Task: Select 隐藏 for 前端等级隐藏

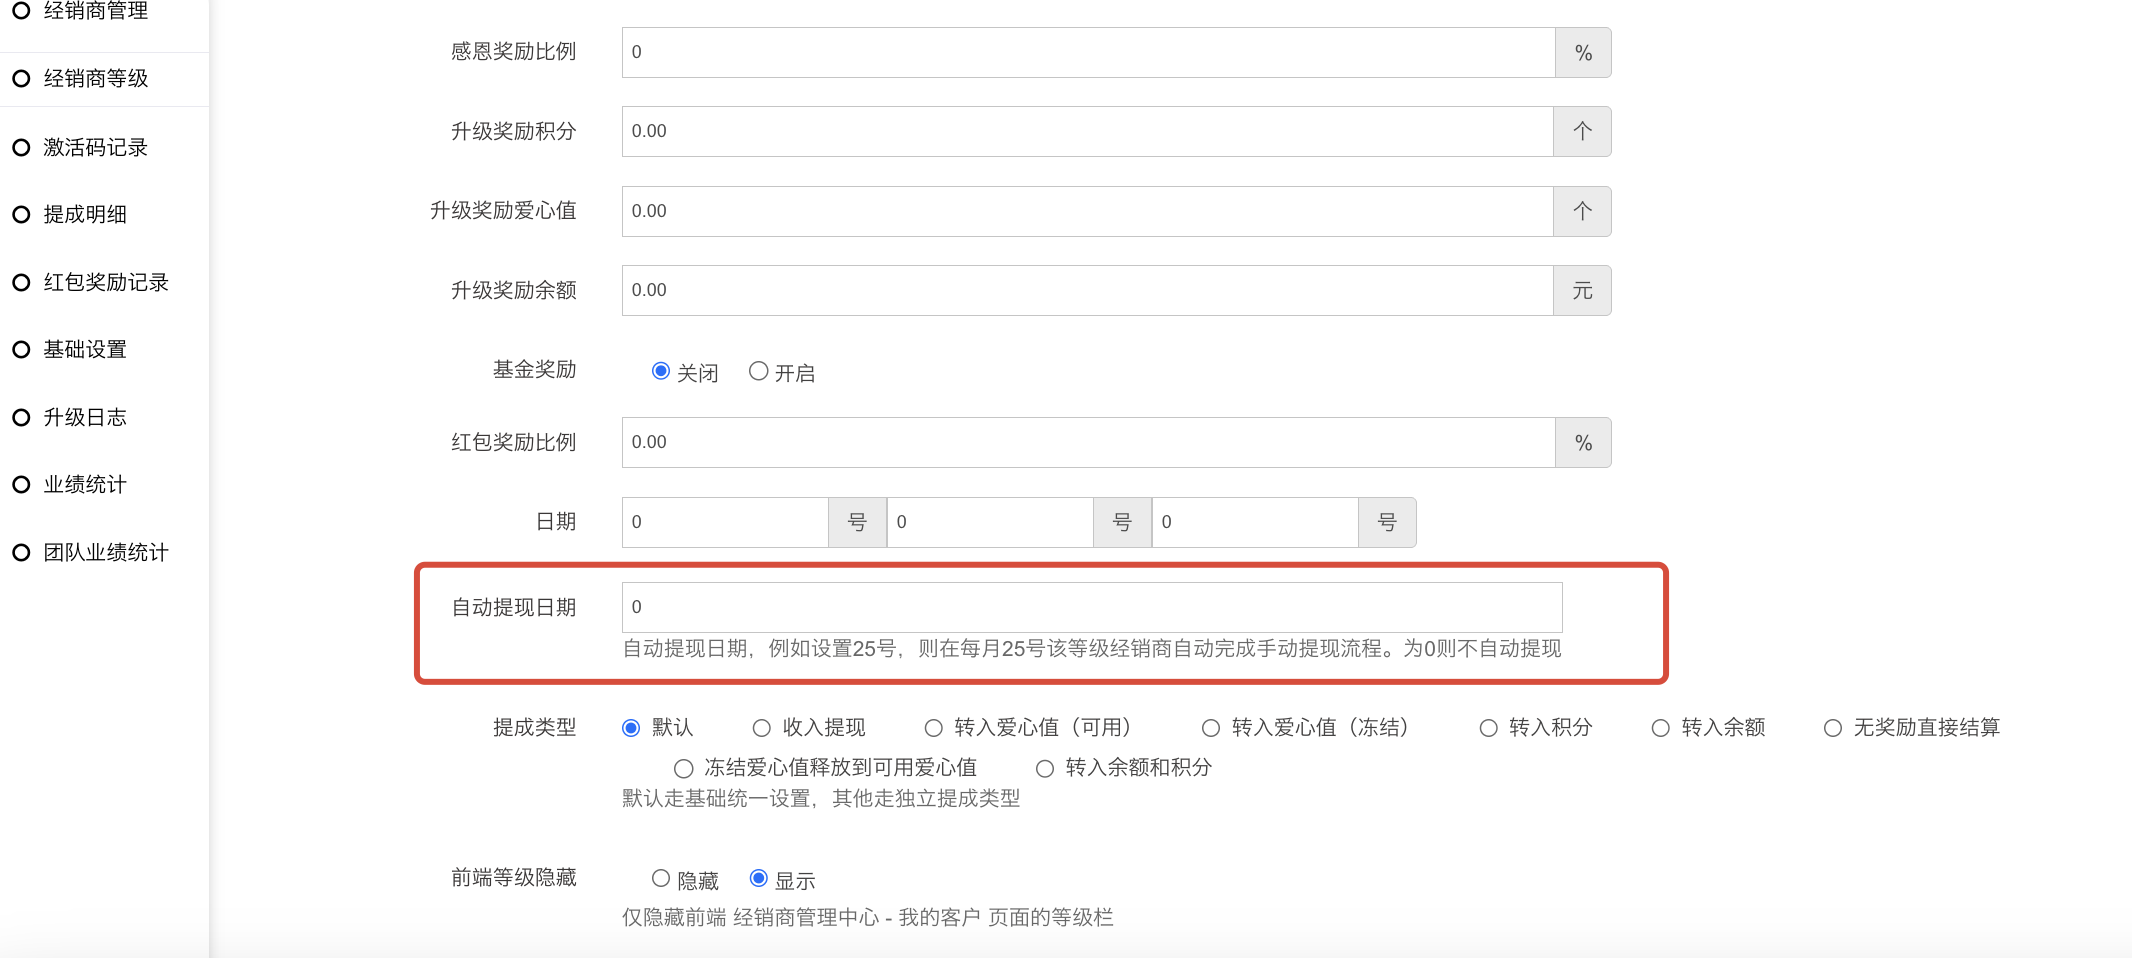Action: [x=661, y=879]
